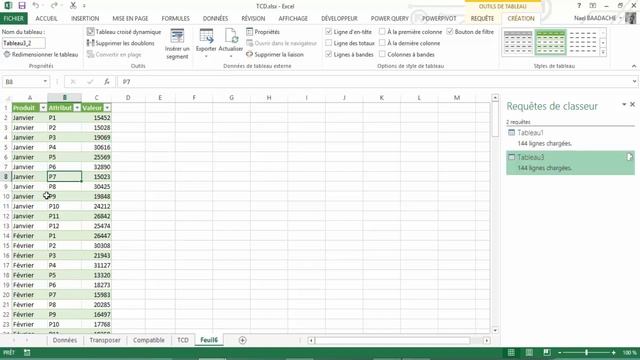The image size is (640, 360).
Task: Switch to Page Break Preview in status bar
Action: click(547, 352)
